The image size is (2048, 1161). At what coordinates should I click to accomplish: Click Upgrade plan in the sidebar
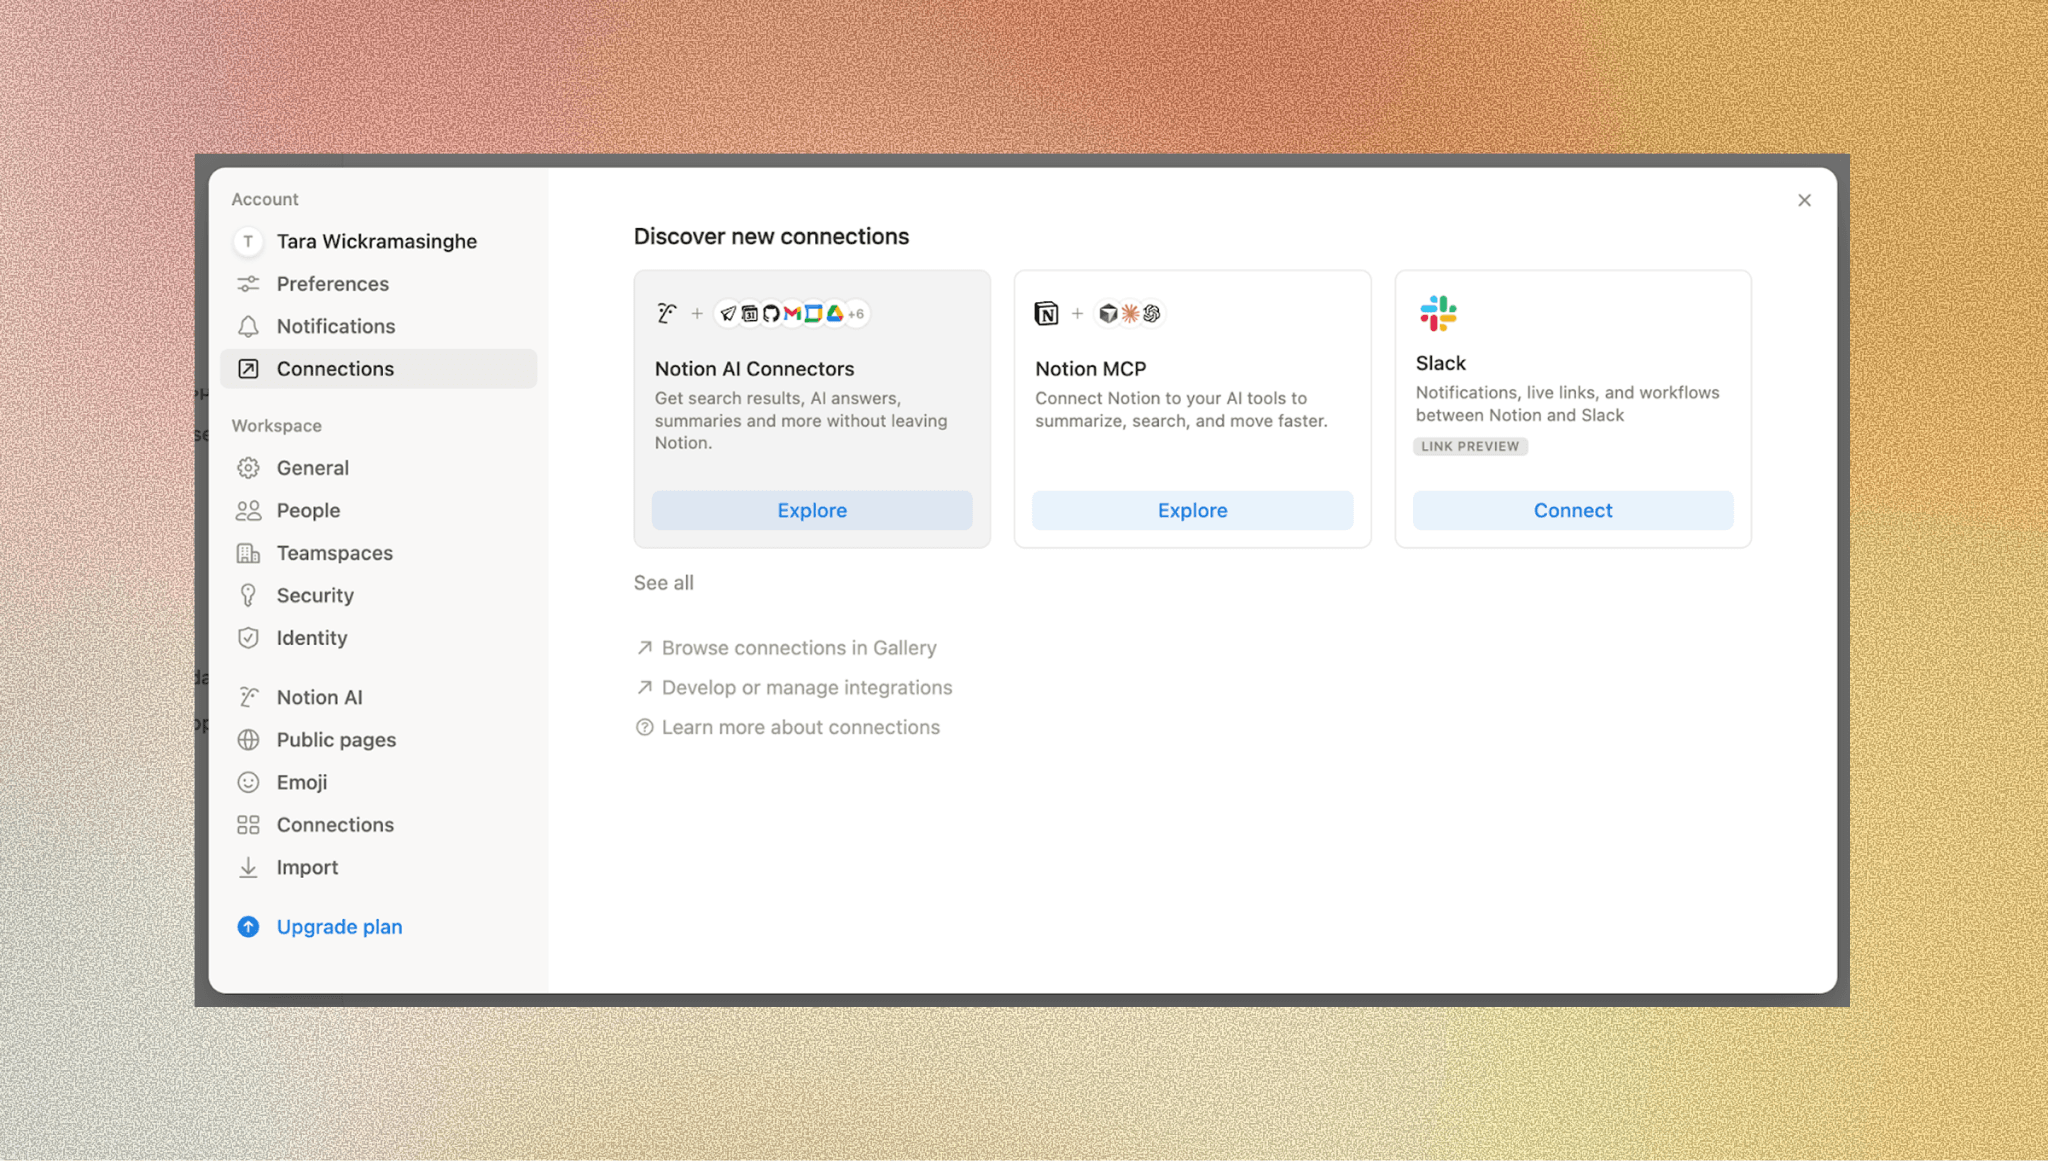pyautogui.click(x=339, y=926)
